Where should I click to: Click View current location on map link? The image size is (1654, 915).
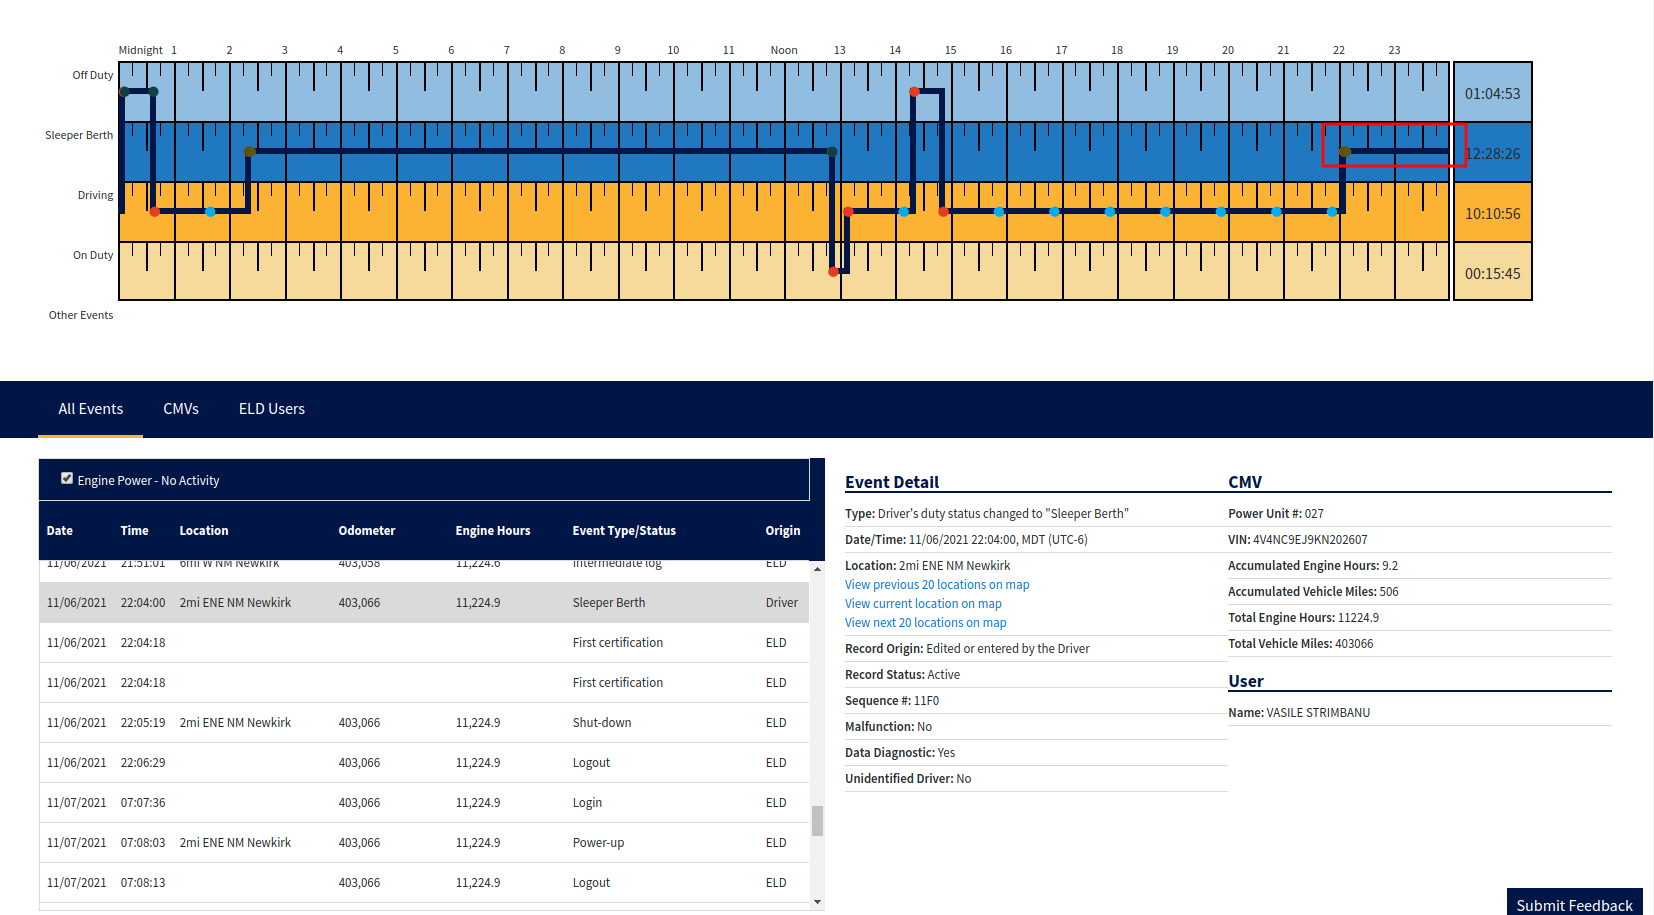922,604
